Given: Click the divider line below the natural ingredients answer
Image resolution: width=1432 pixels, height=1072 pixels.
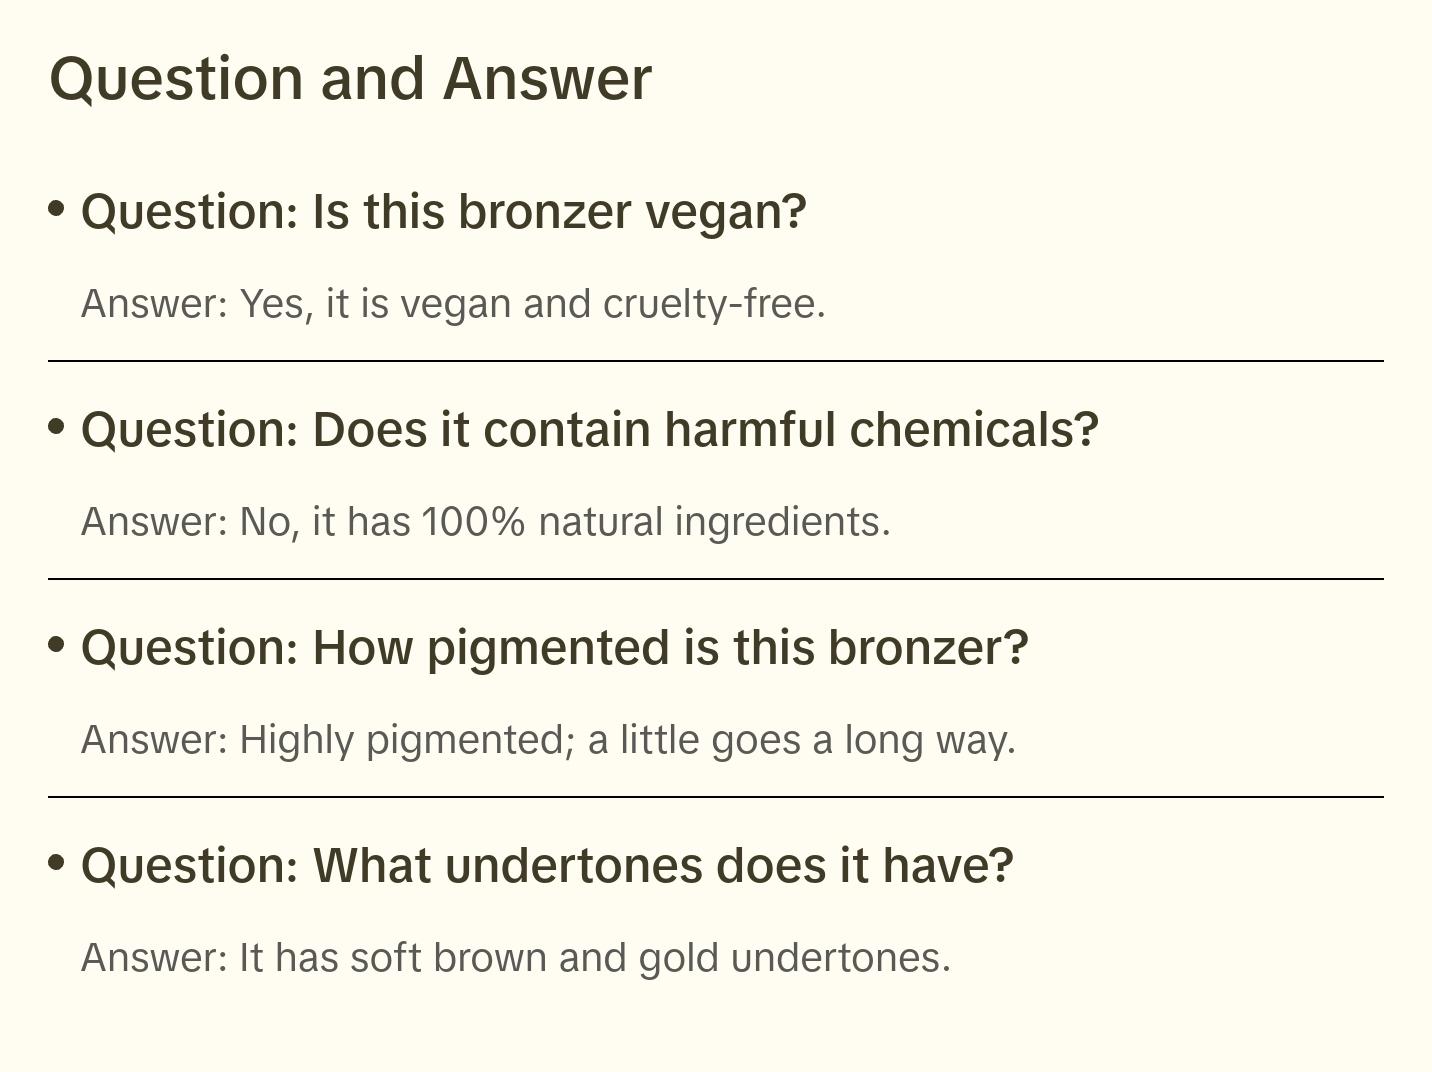Looking at the screenshot, I should click(x=715, y=579).
